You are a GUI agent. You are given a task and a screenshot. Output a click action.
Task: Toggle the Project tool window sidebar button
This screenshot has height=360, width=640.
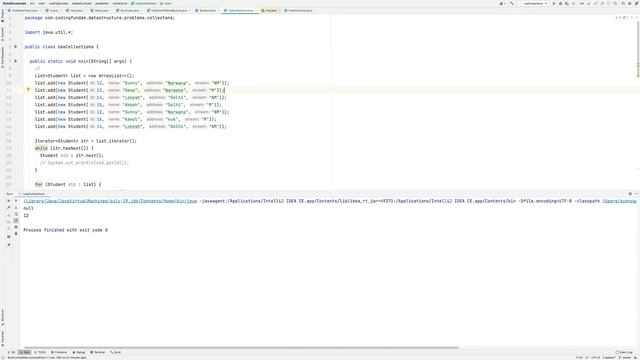point(2,15)
